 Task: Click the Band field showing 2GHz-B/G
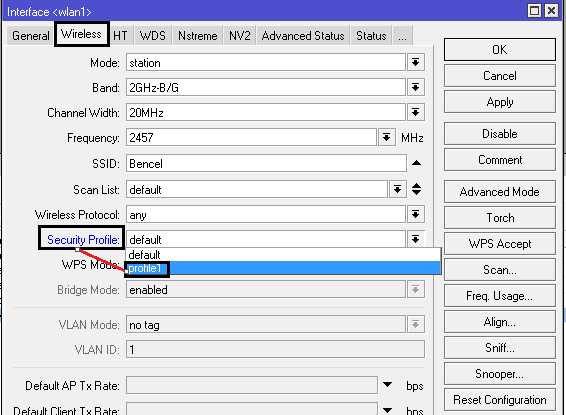(x=266, y=87)
